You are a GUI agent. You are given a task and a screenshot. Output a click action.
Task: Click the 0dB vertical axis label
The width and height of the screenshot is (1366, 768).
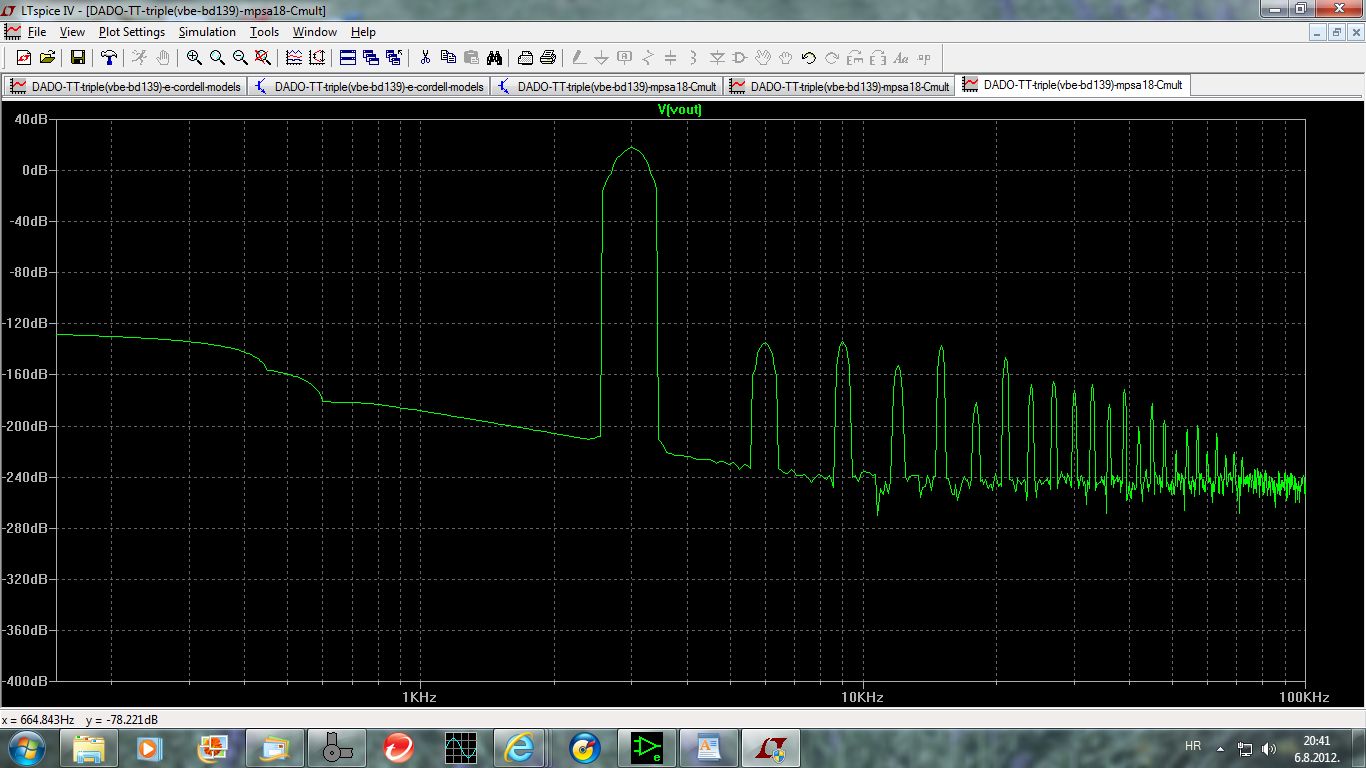[34, 170]
